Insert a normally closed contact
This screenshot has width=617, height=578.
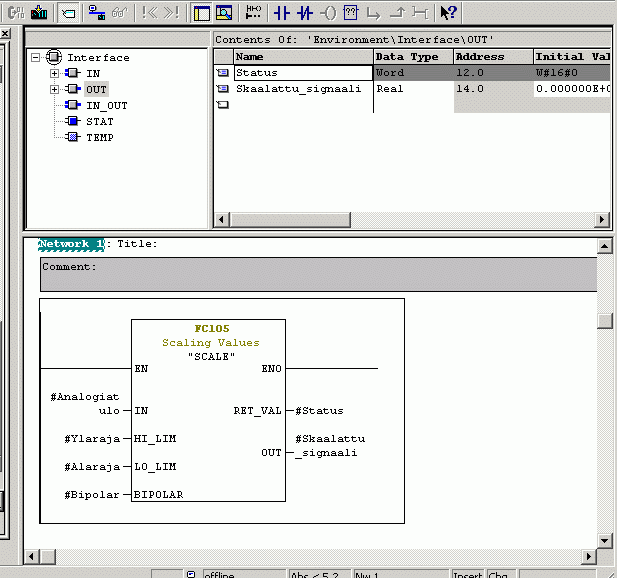tap(305, 13)
